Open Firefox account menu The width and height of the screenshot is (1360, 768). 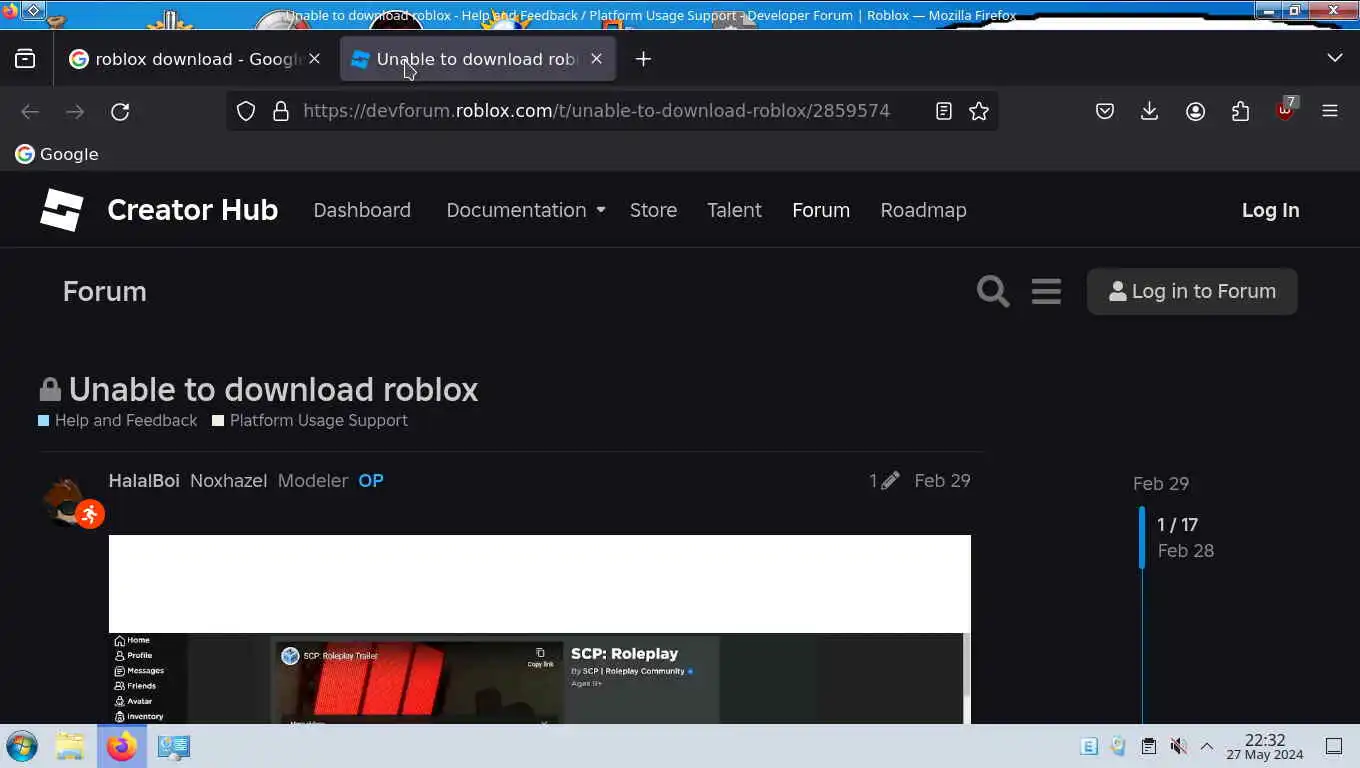[1195, 111]
